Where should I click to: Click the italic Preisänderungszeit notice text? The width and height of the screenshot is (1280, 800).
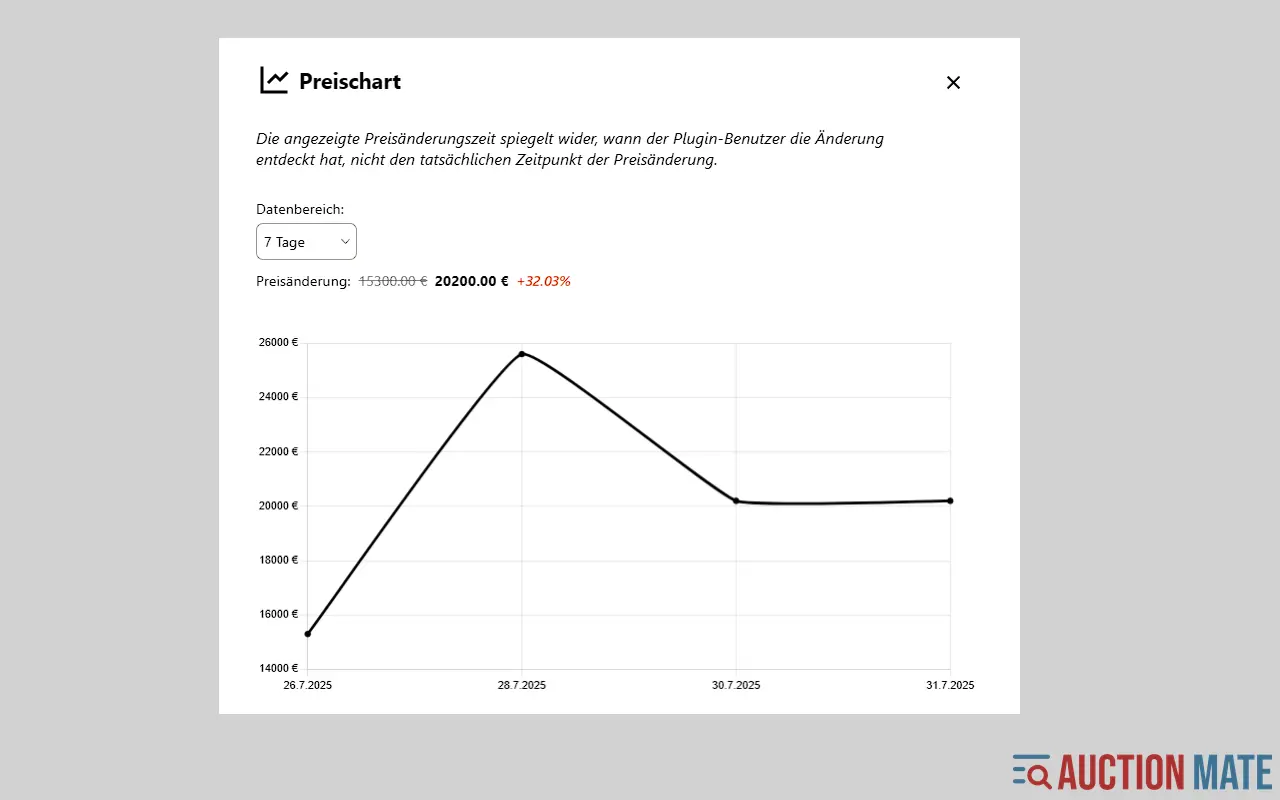coord(570,149)
